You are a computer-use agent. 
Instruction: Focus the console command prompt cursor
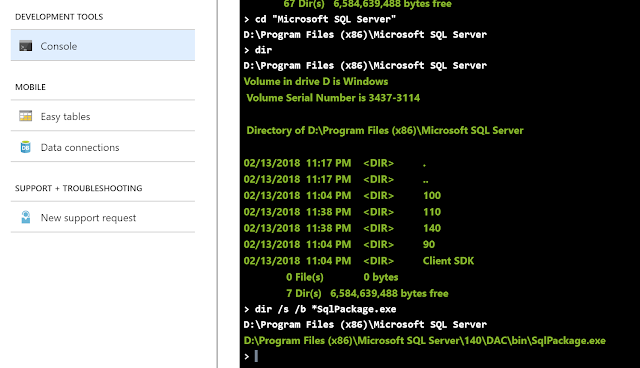point(256,356)
